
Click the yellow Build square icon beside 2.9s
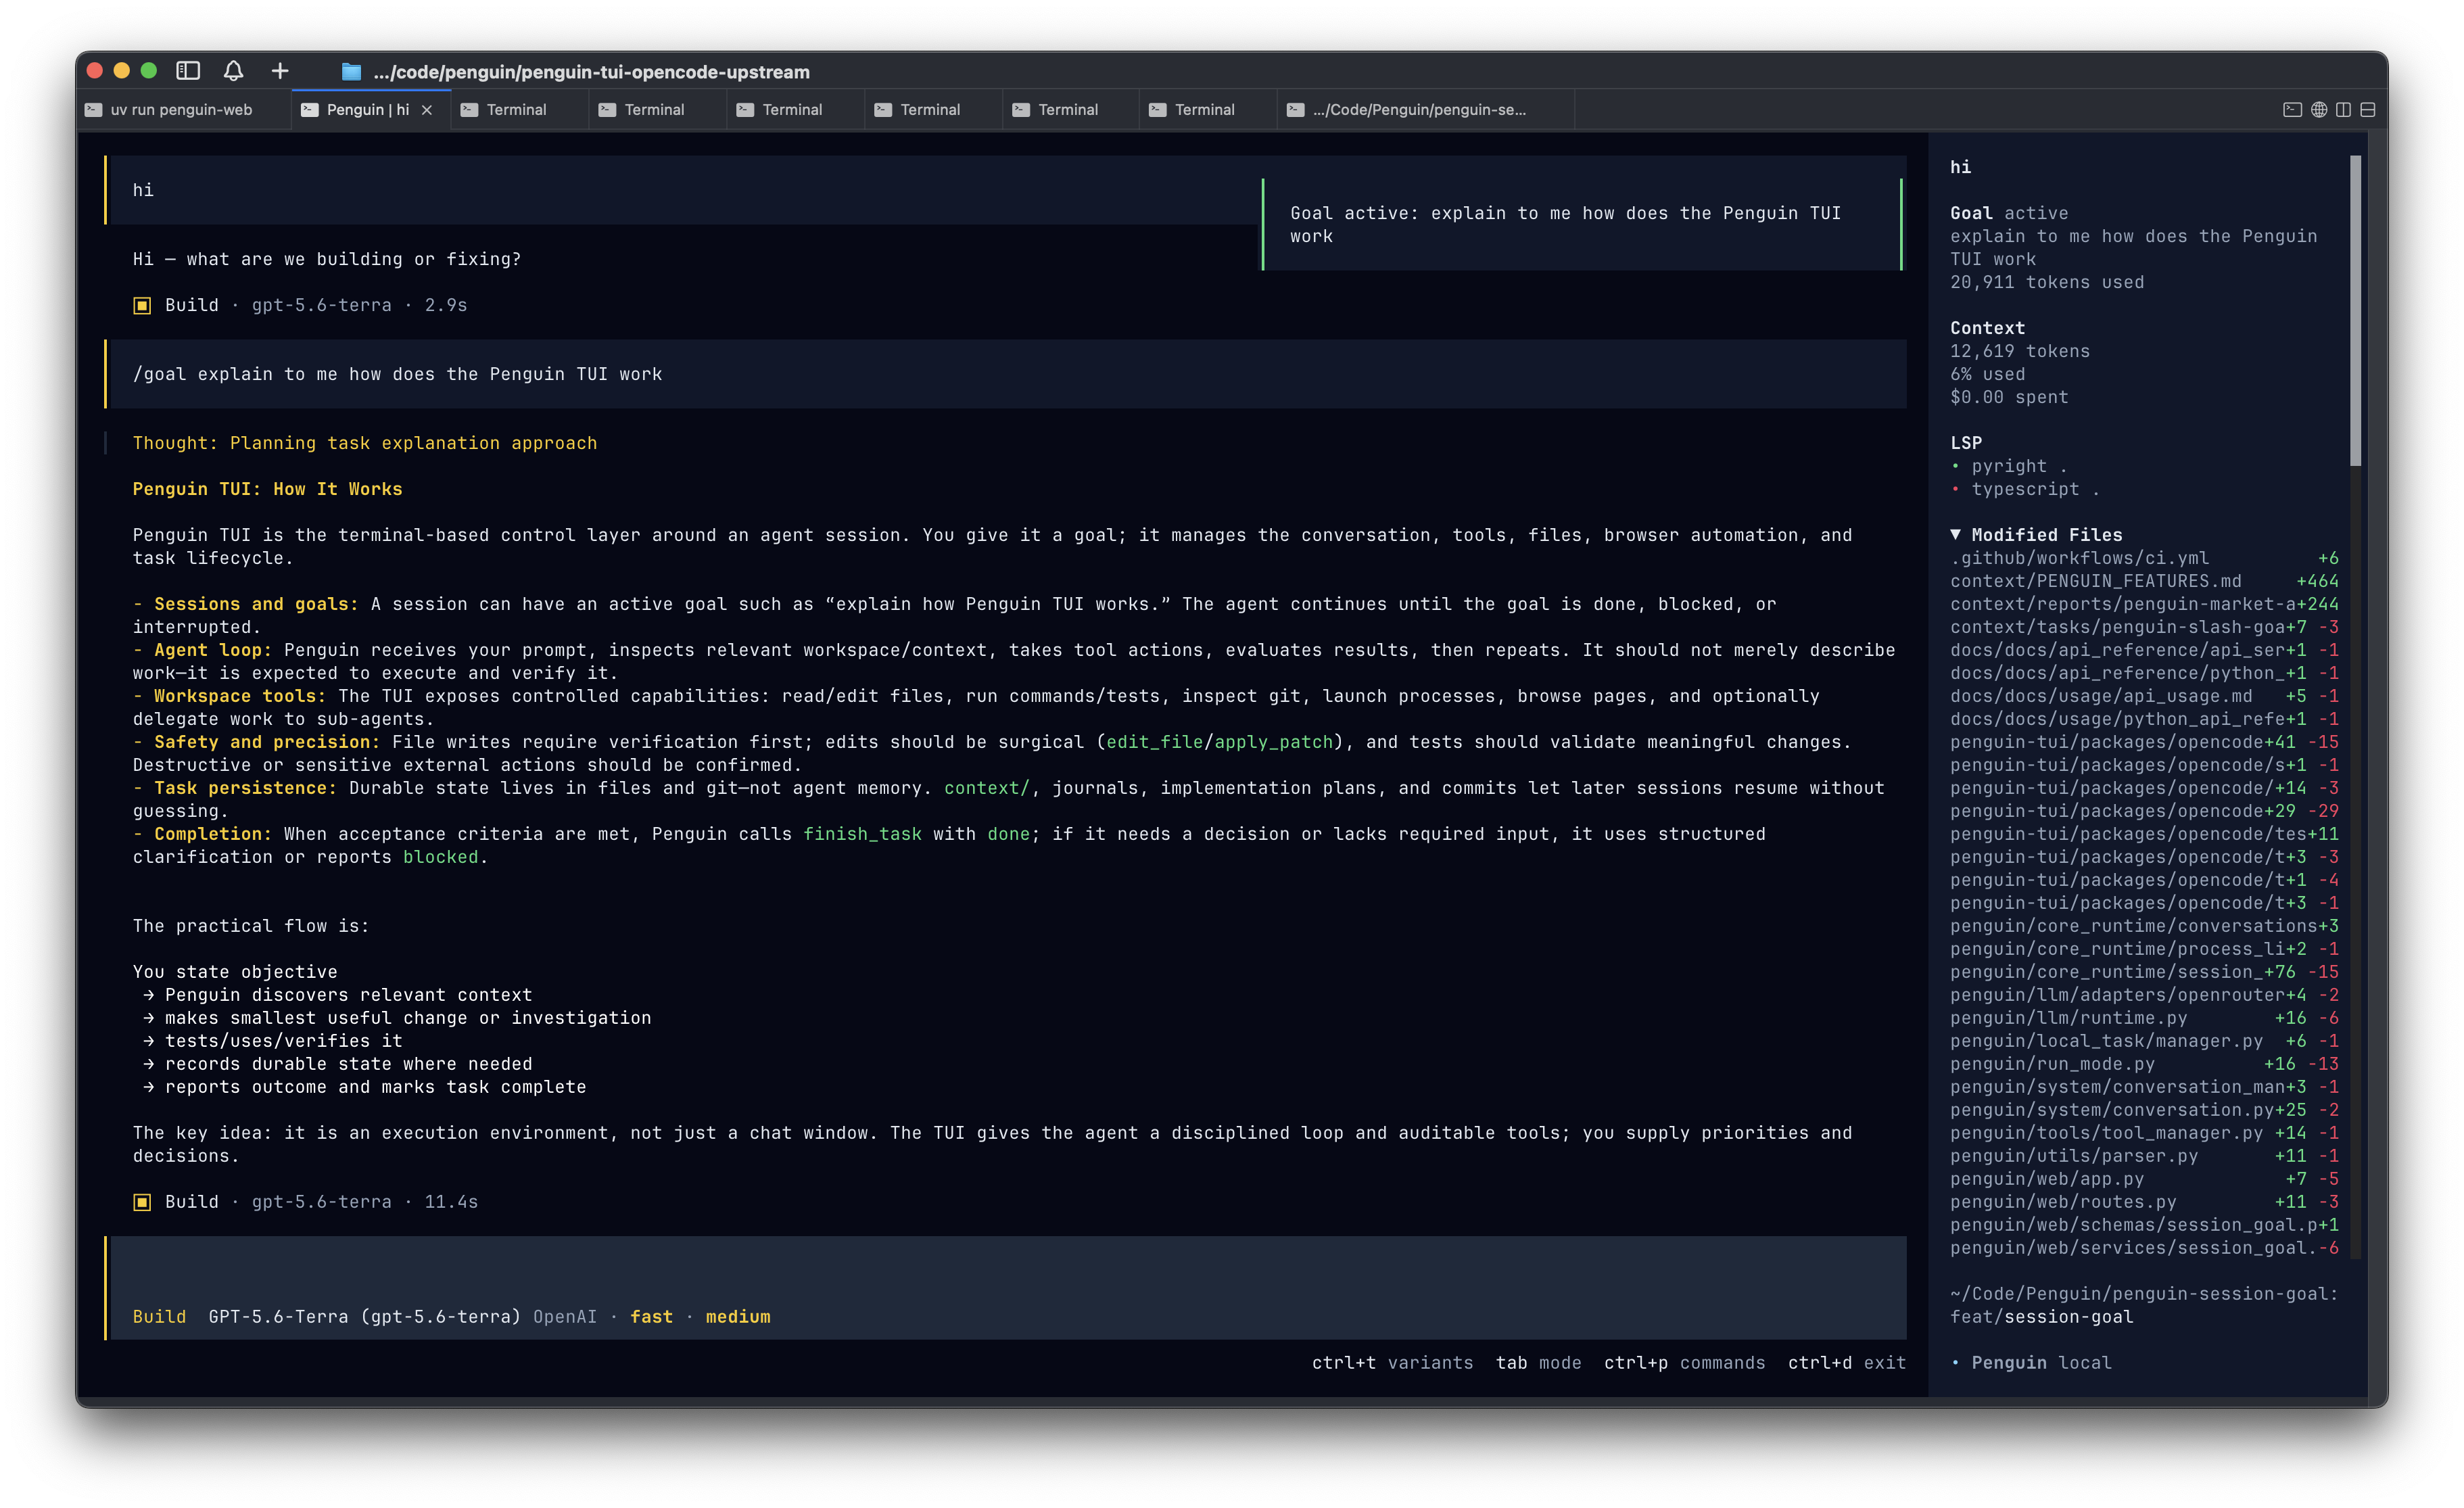[x=142, y=305]
